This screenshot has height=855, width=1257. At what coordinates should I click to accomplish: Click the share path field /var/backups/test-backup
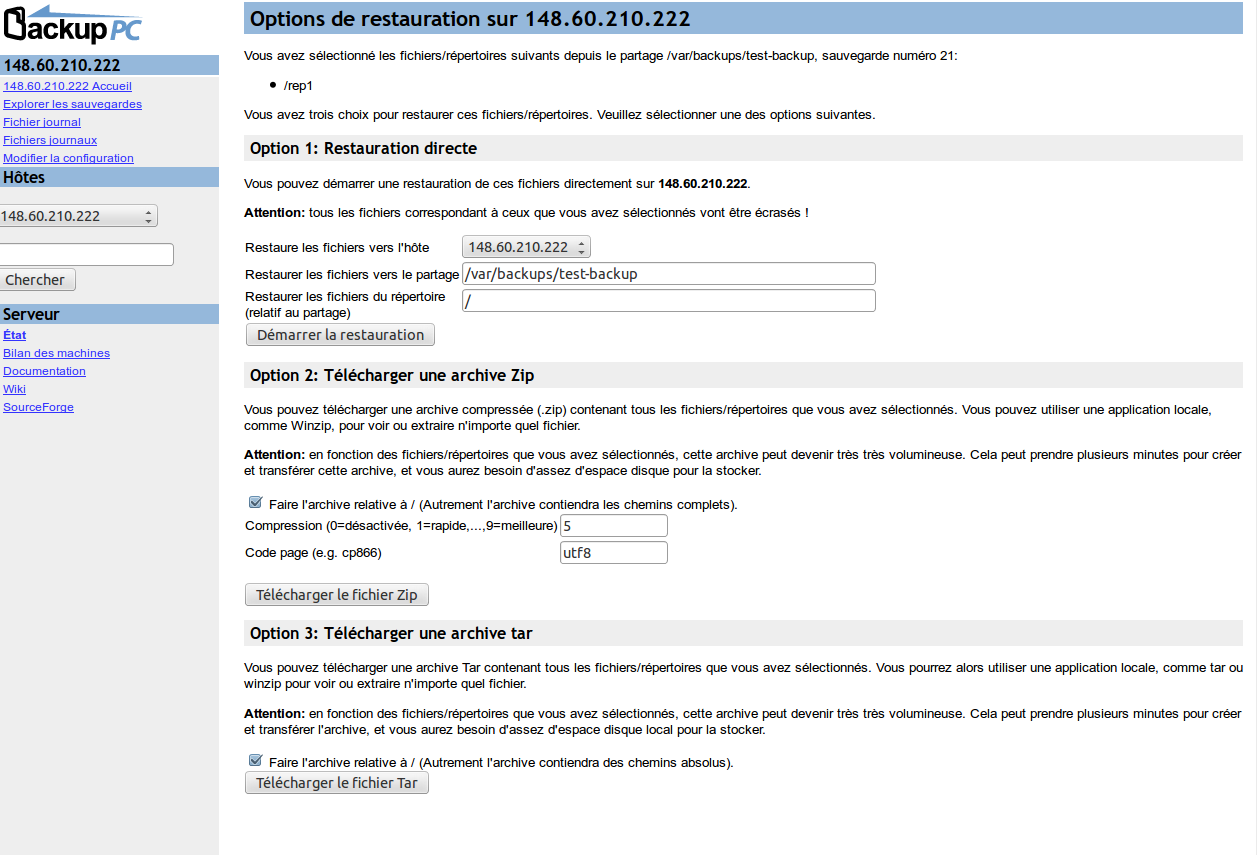[x=668, y=274]
